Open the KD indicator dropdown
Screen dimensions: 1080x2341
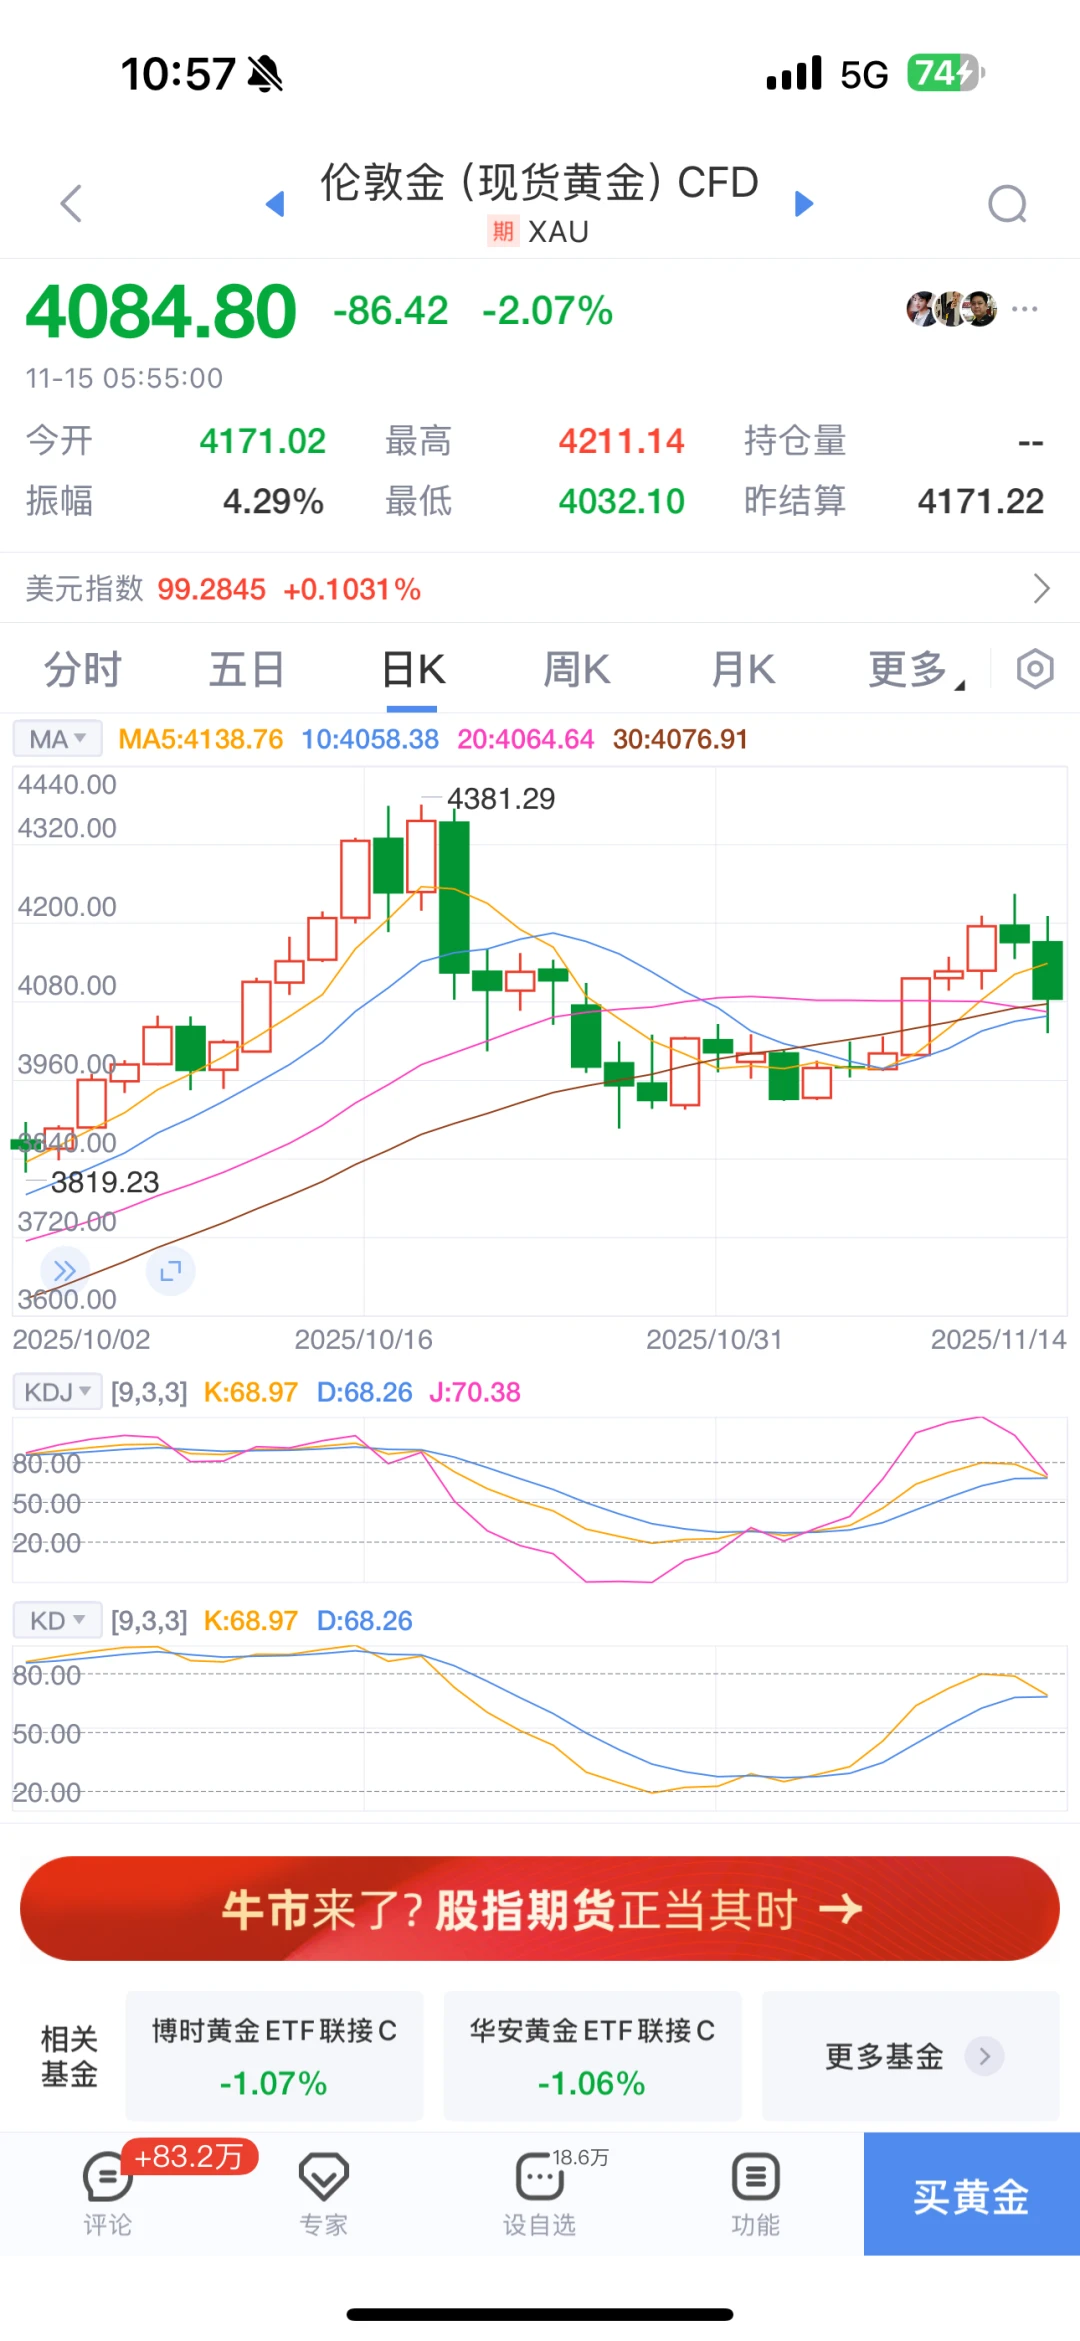coord(57,1620)
